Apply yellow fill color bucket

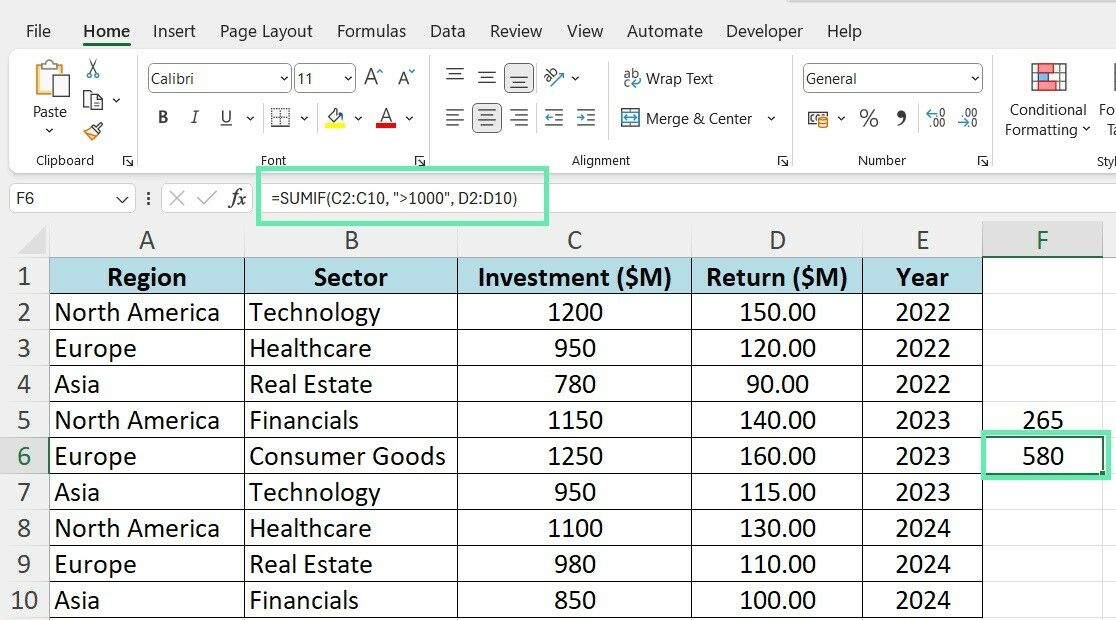pos(335,117)
